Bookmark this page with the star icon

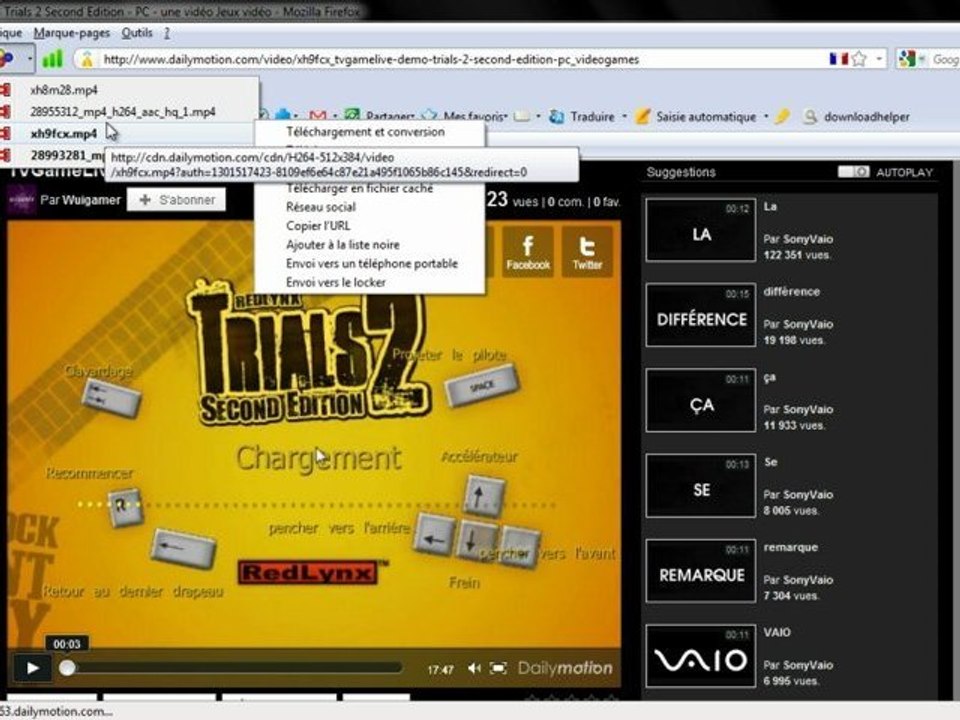point(859,59)
